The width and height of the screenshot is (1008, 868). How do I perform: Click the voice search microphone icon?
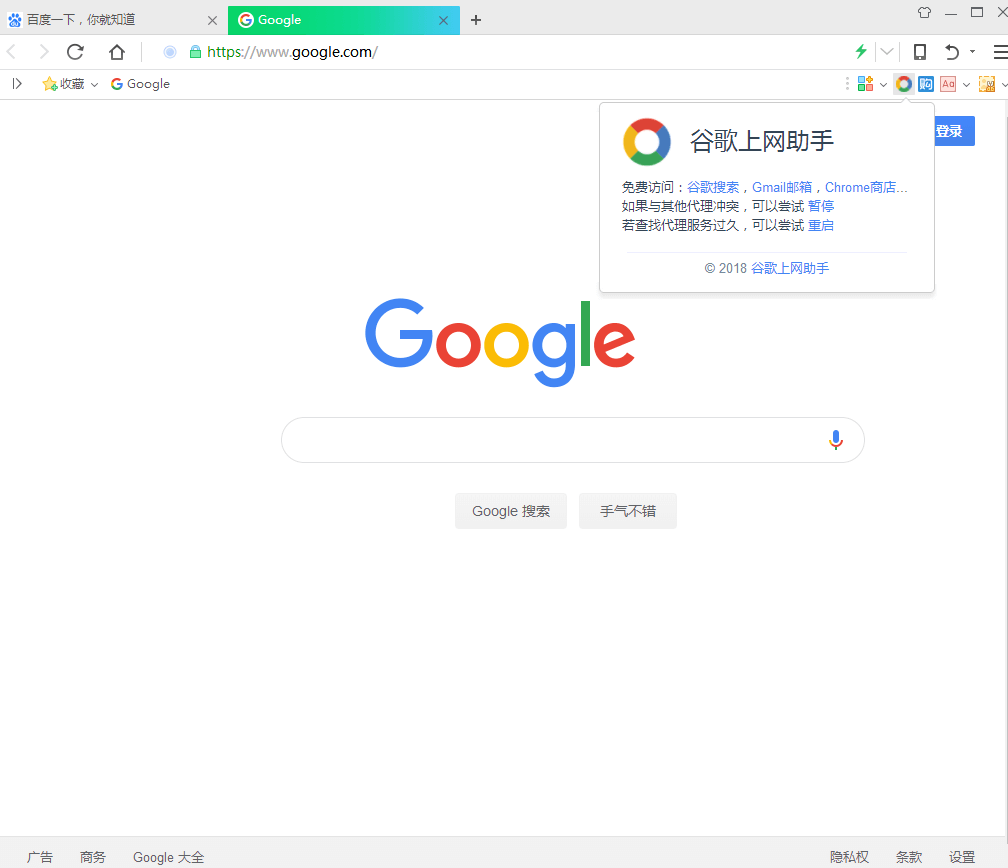click(x=836, y=440)
